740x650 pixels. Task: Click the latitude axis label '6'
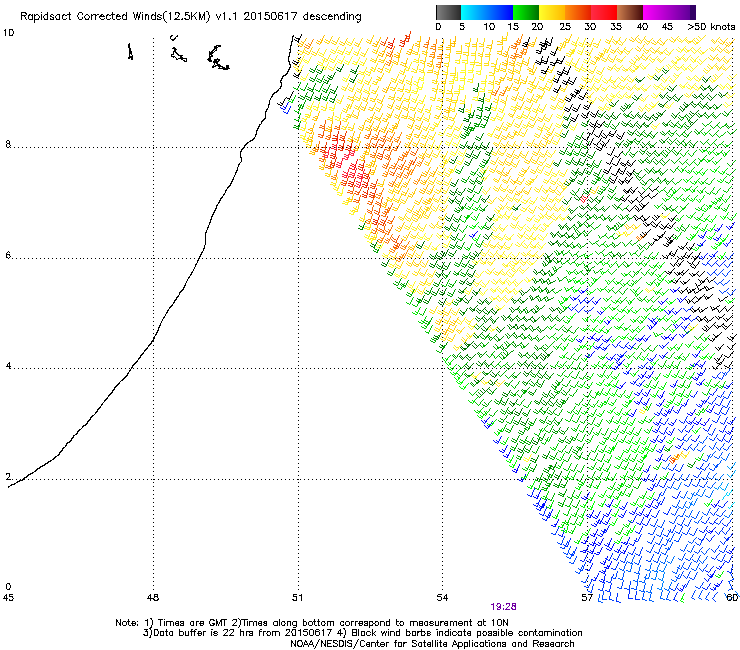click(x=8, y=255)
